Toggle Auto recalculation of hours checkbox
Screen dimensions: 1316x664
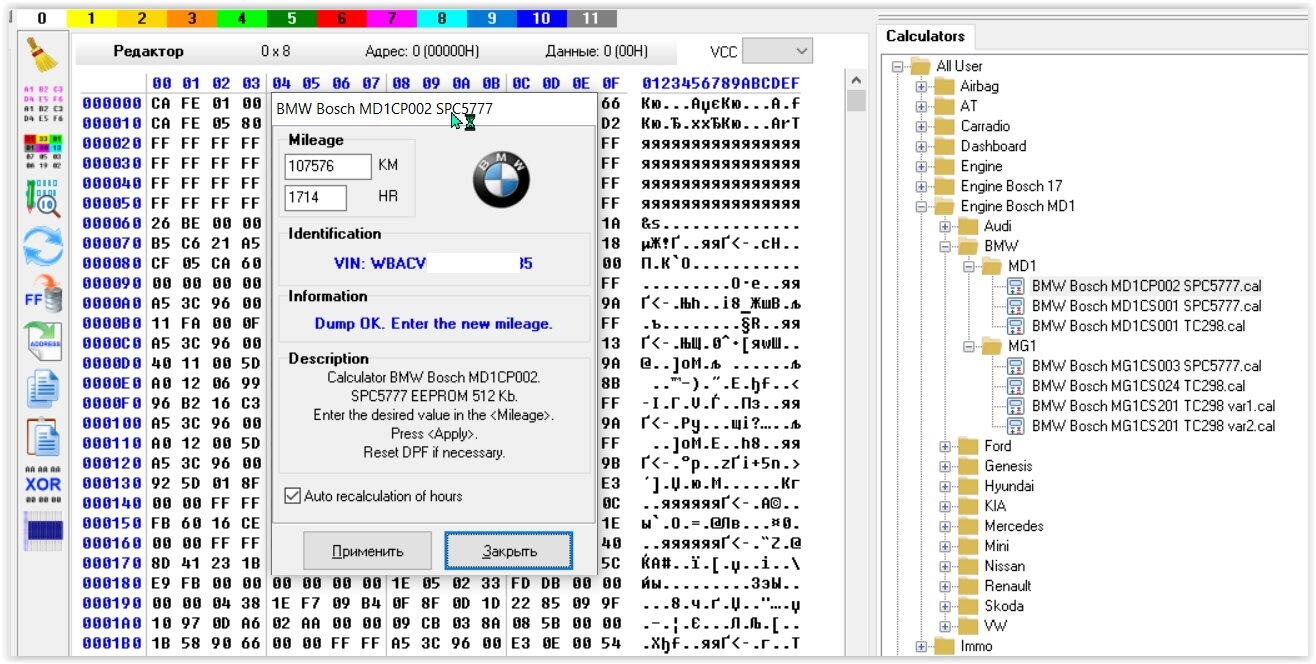click(x=293, y=496)
